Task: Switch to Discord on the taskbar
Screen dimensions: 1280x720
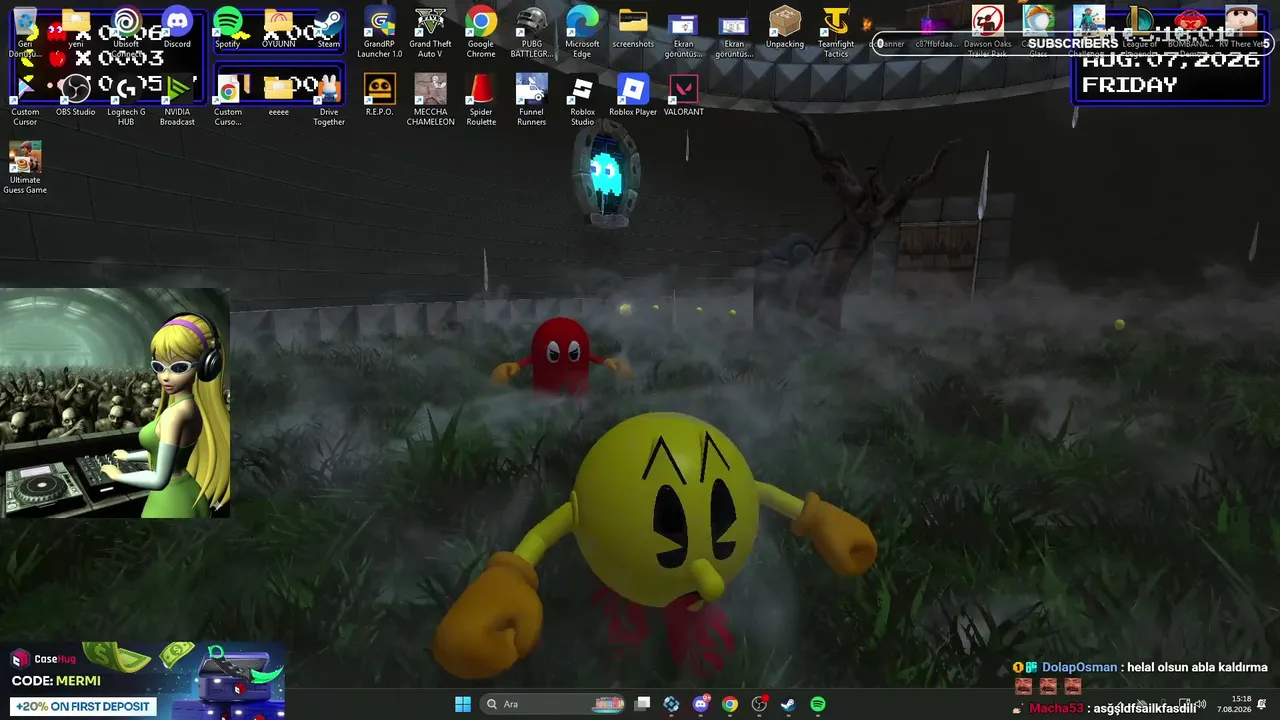Action: tap(701, 704)
